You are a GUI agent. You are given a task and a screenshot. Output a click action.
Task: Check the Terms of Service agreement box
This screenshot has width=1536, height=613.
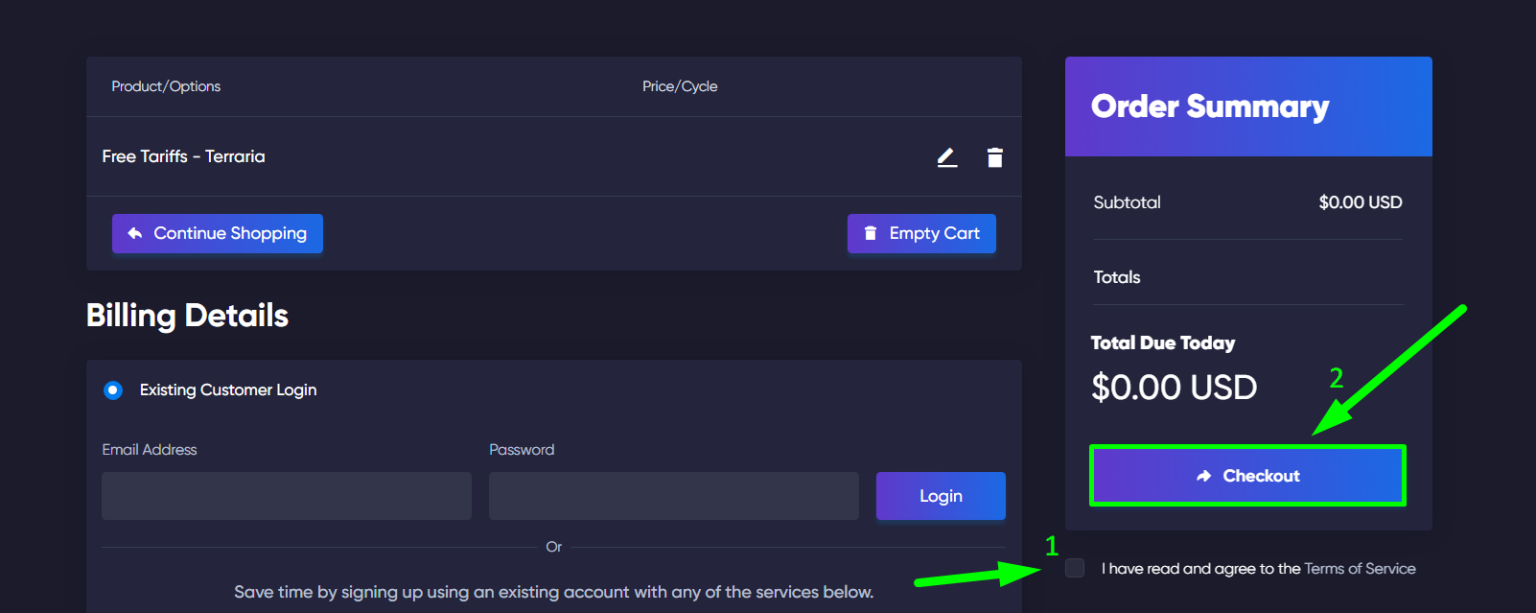tap(1075, 569)
